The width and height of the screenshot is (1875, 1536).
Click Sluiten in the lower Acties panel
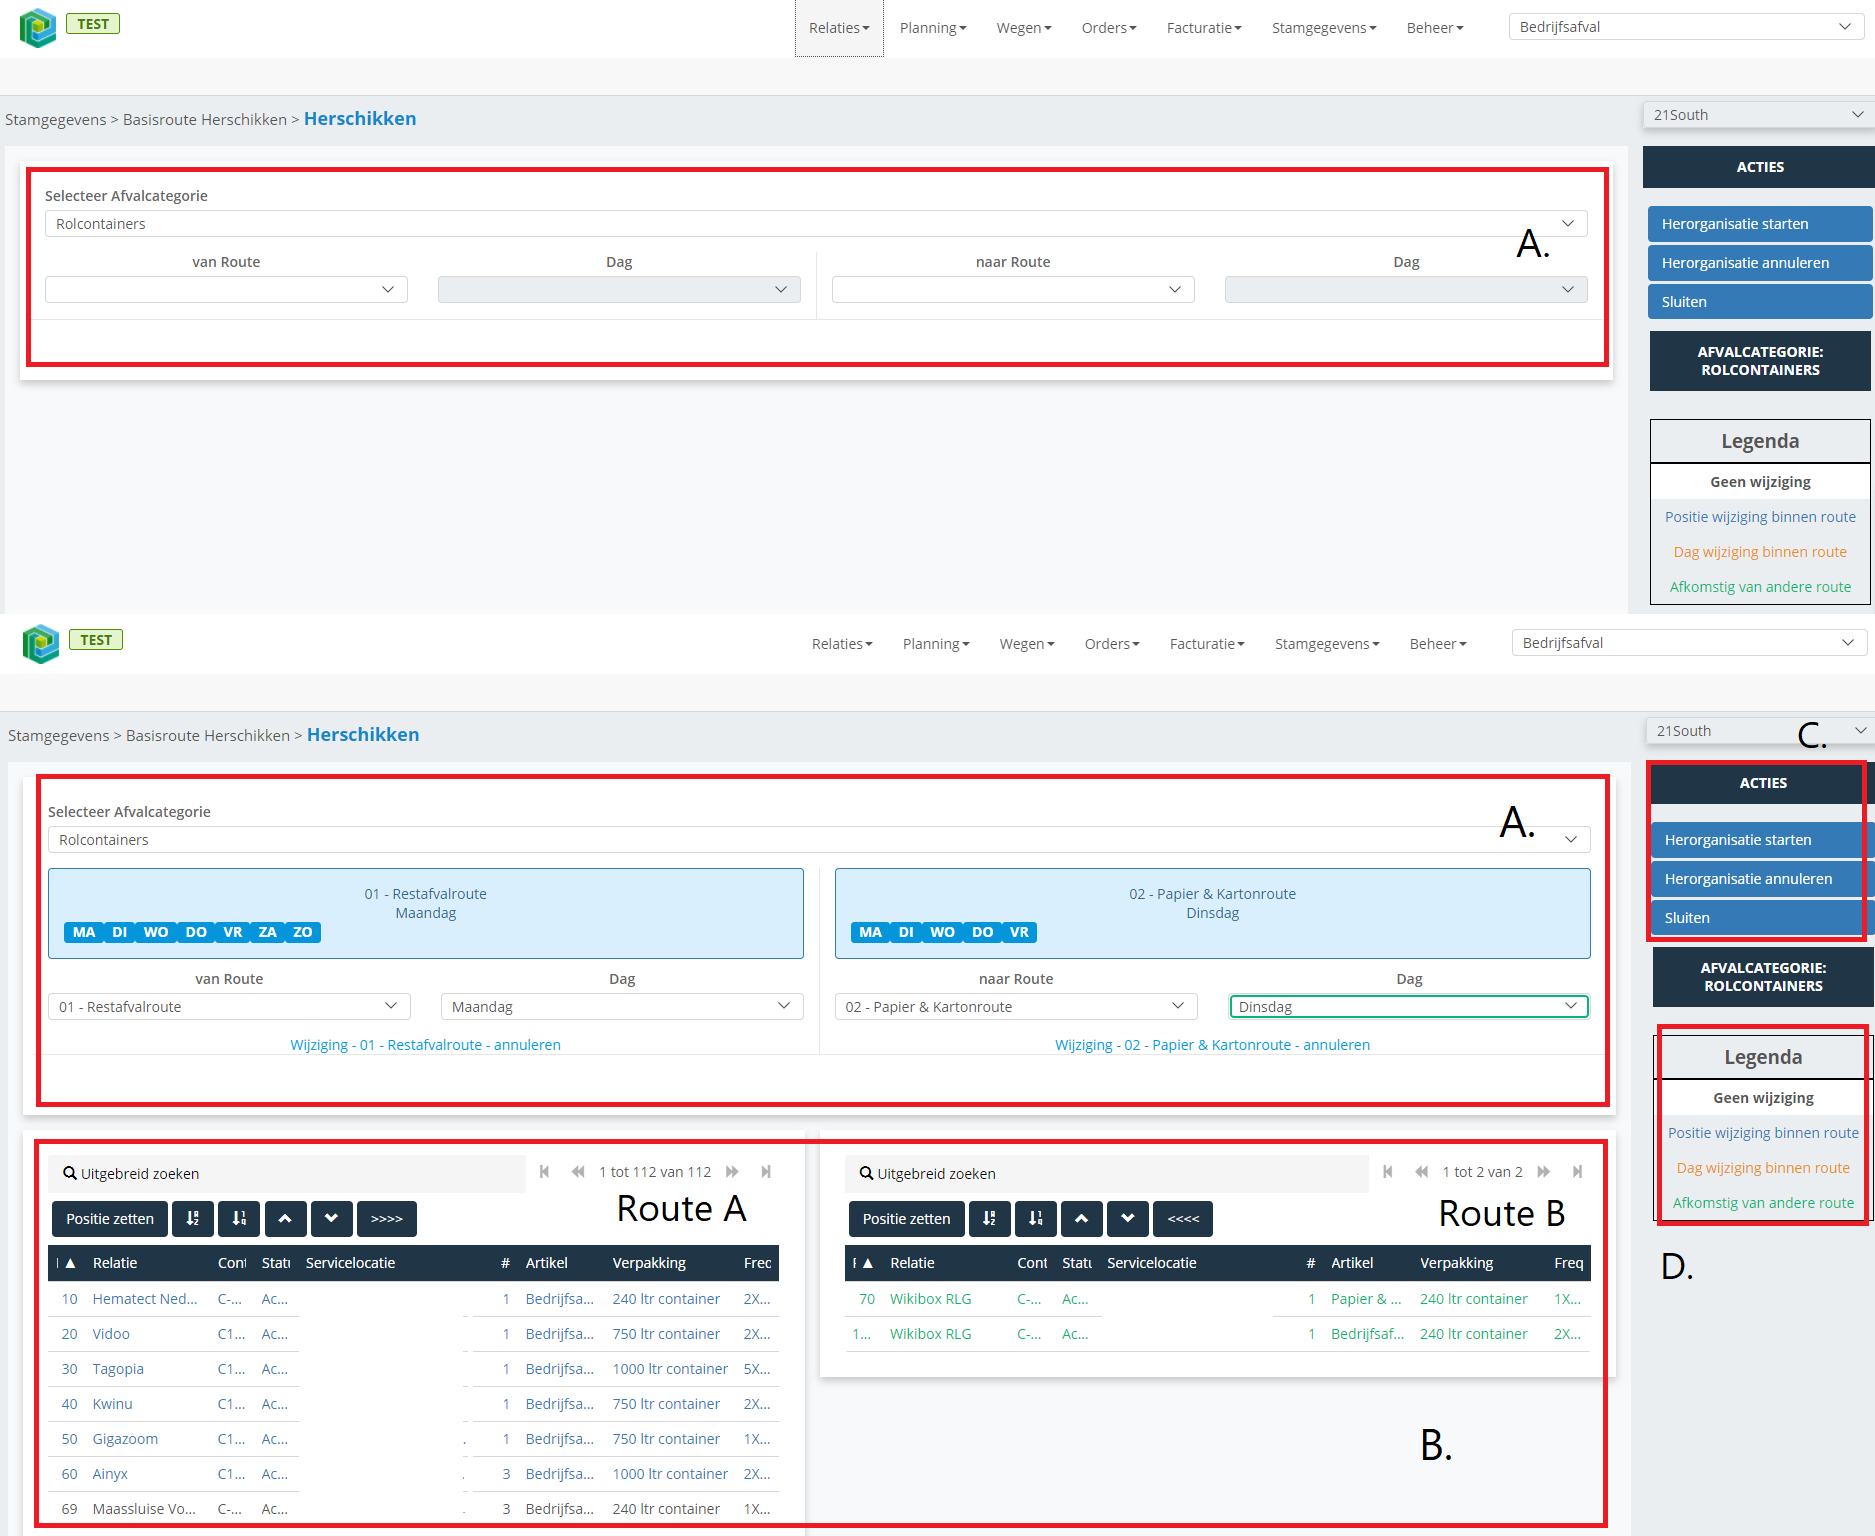point(1760,918)
